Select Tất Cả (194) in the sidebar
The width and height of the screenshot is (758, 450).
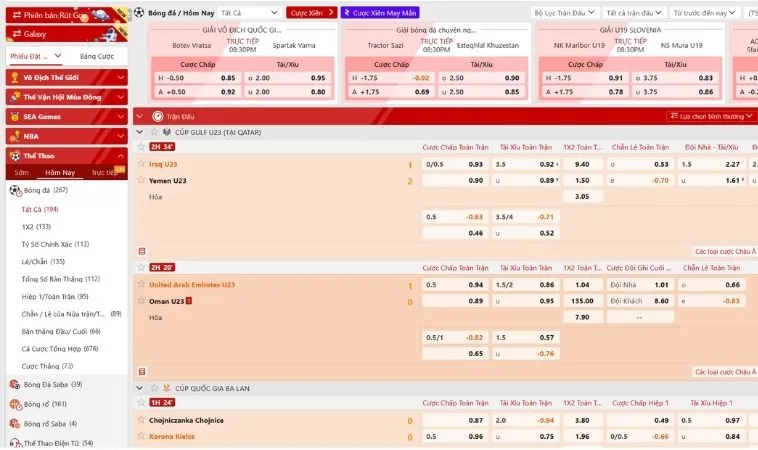(40, 209)
